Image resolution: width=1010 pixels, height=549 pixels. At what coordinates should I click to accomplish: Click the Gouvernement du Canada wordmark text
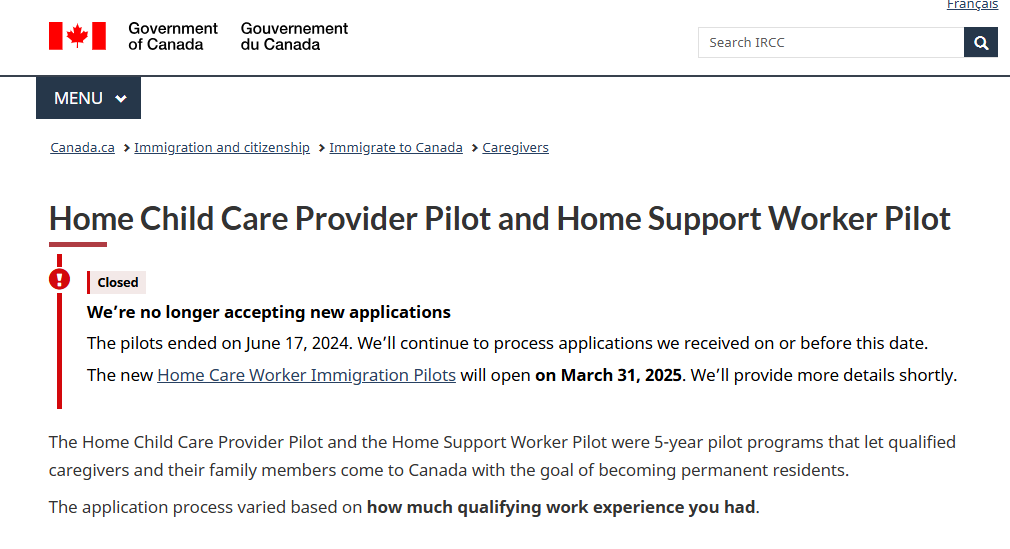(x=294, y=36)
